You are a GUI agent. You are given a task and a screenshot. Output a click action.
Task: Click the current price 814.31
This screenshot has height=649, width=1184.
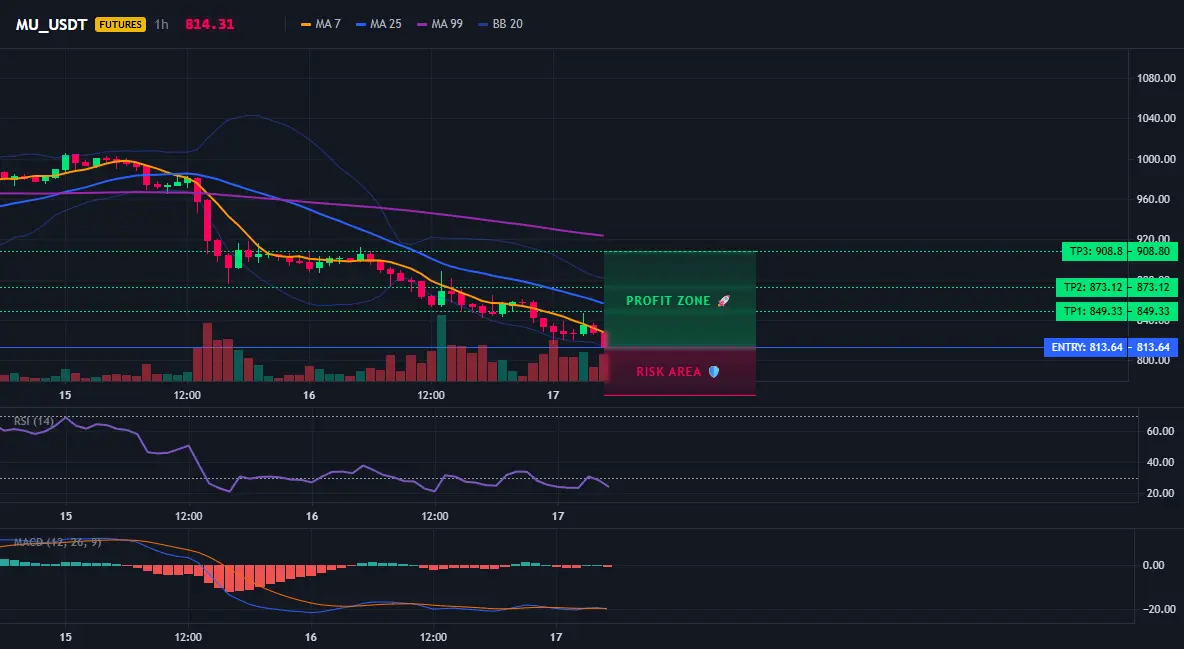point(209,24)
